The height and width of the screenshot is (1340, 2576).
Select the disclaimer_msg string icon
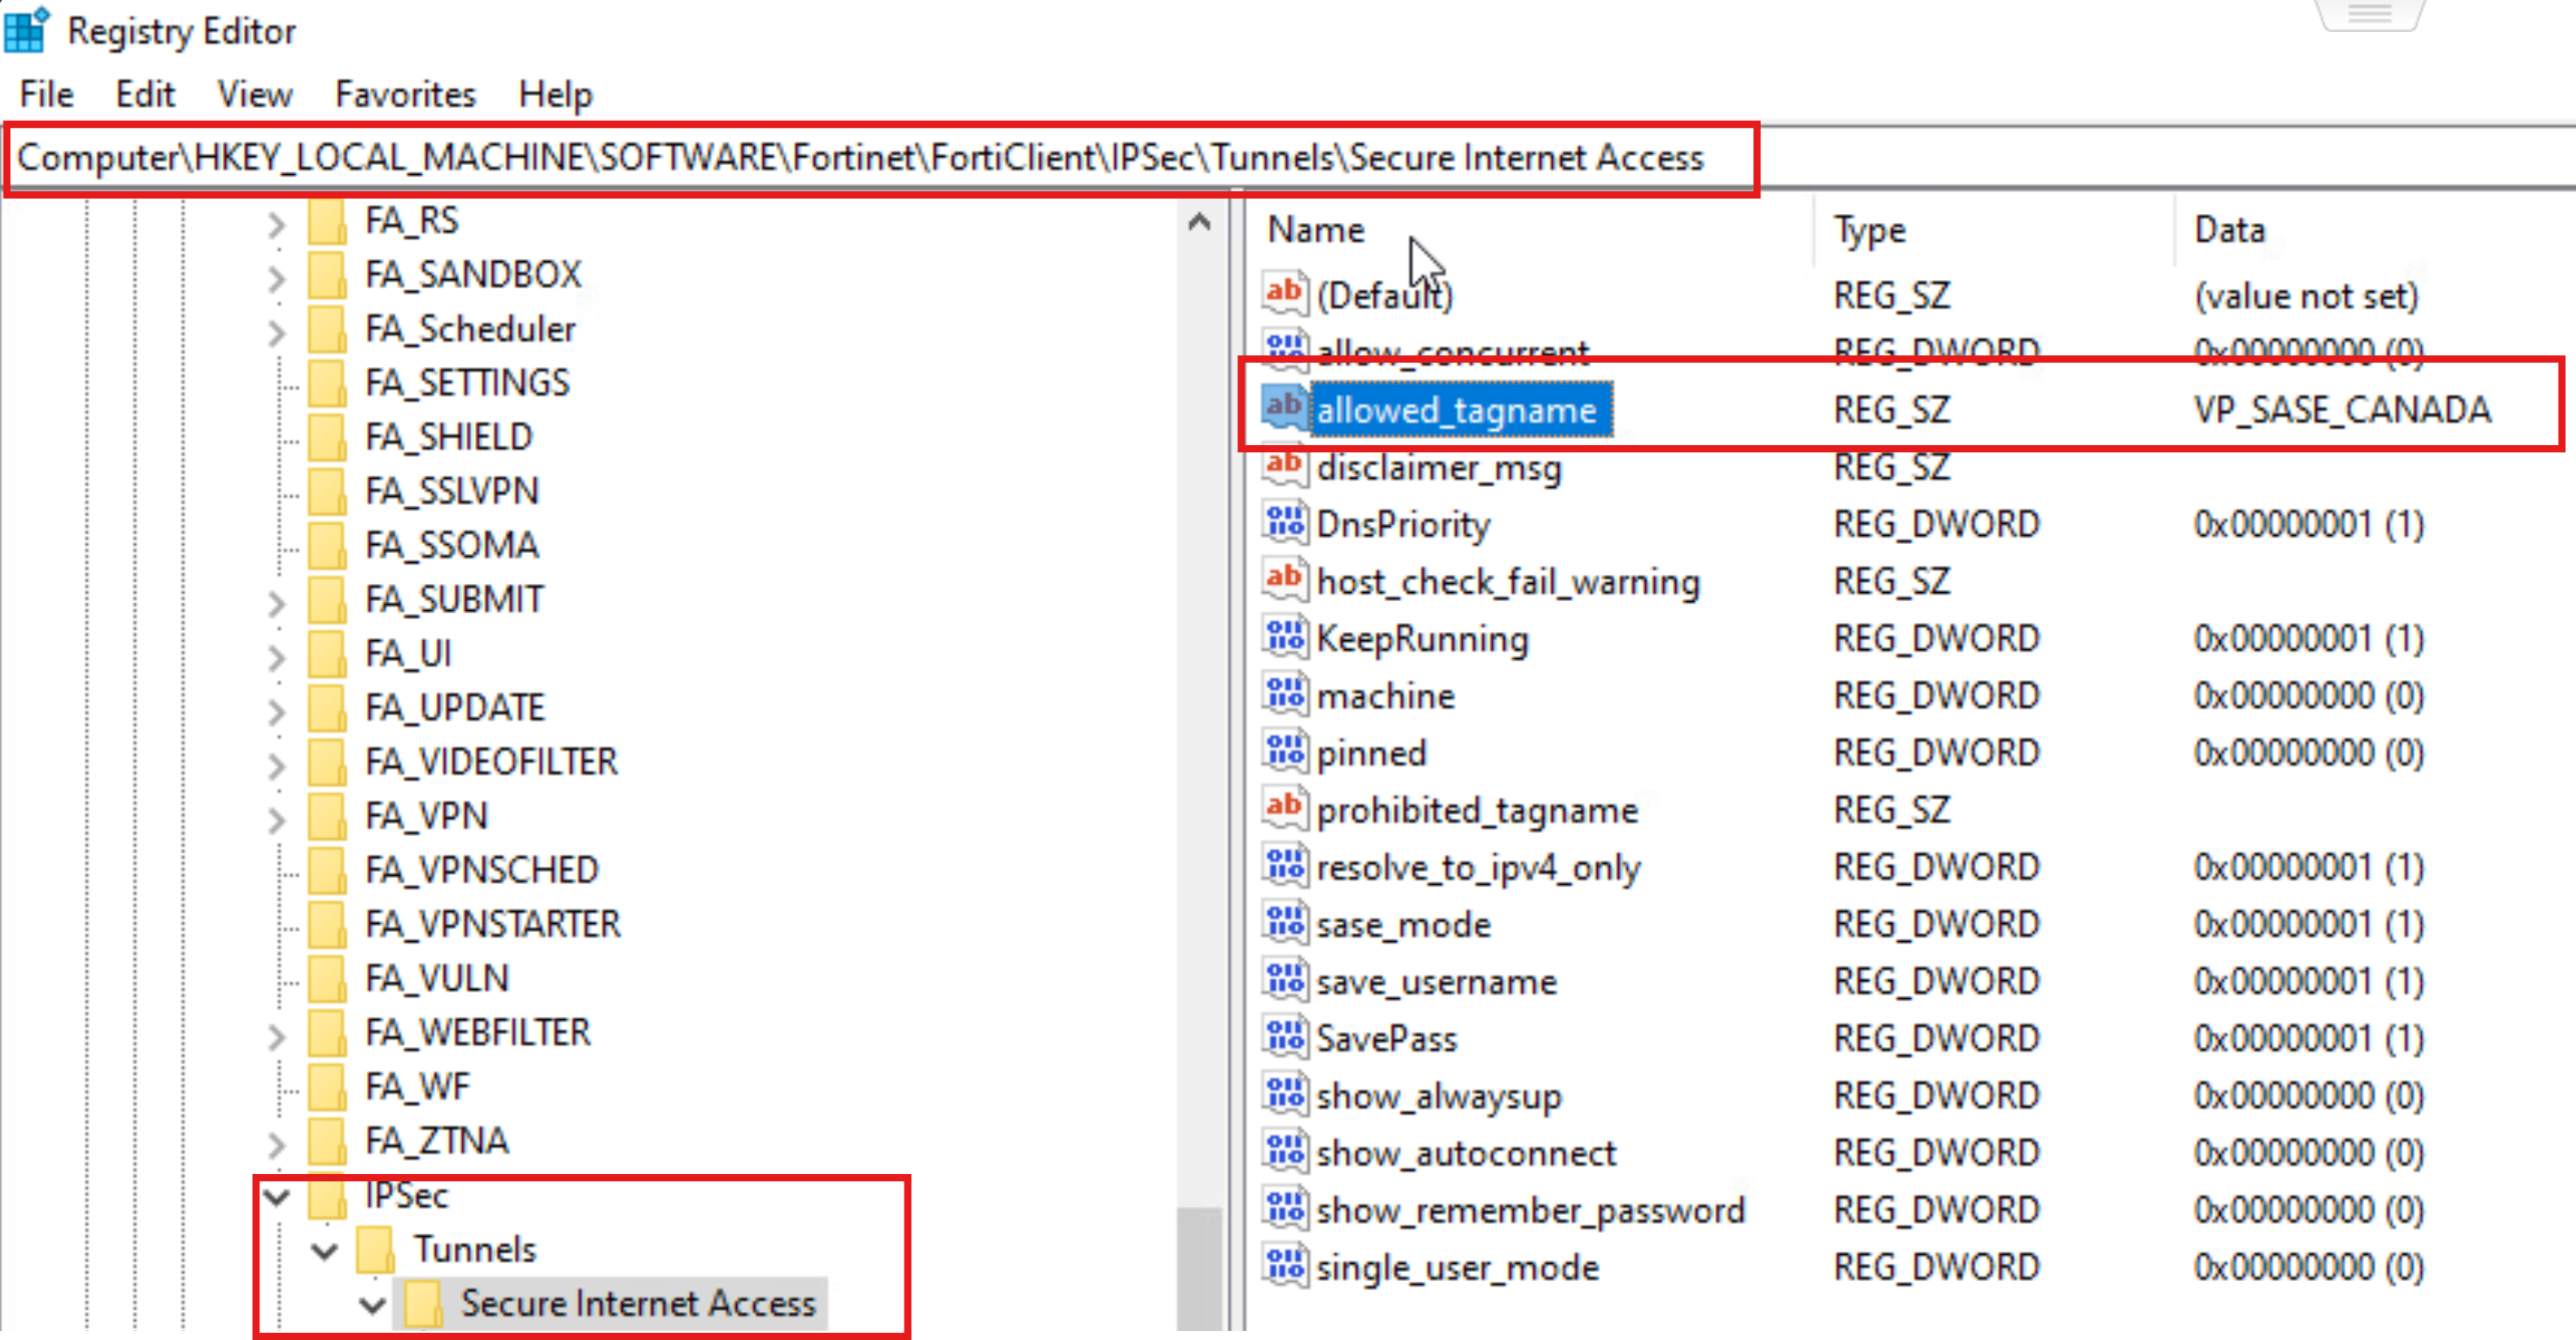click(1284, 465)
